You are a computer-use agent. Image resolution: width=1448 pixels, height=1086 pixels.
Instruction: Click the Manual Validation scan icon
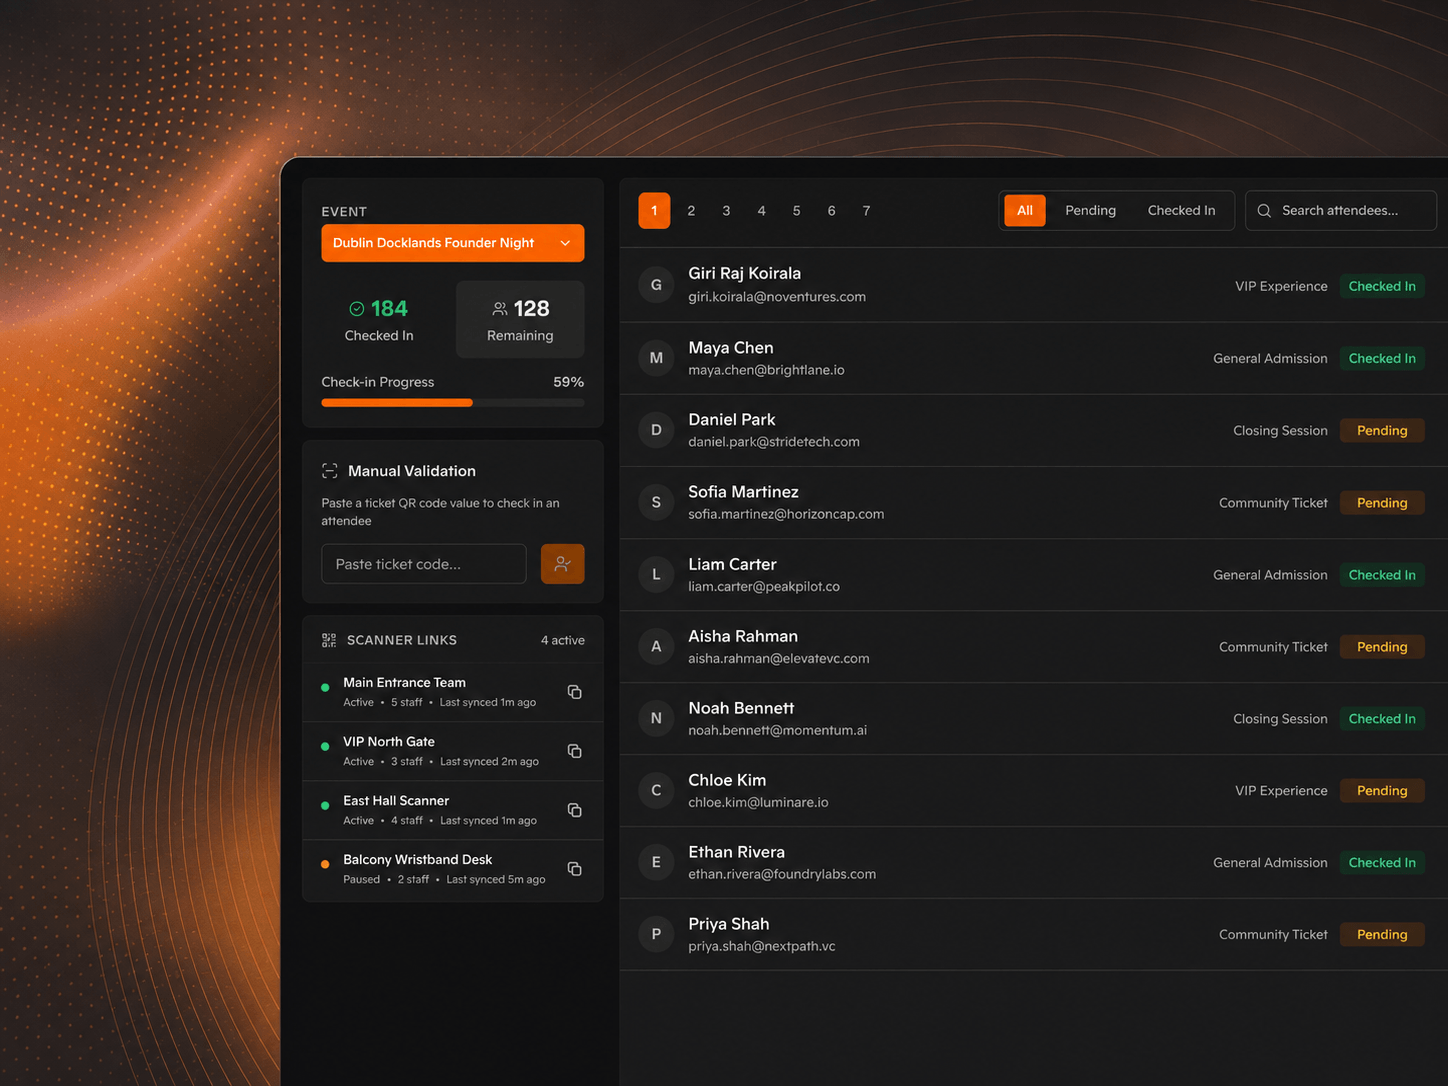pyautogui.click(x=330, y=471)
